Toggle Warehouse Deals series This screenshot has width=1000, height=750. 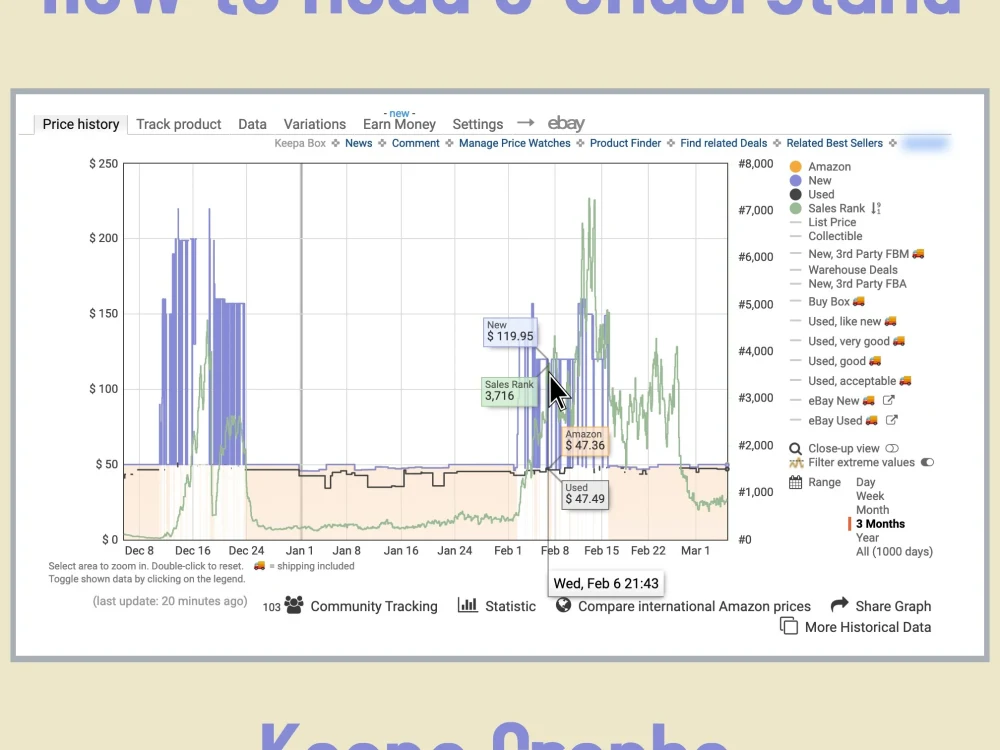[853, 270]
